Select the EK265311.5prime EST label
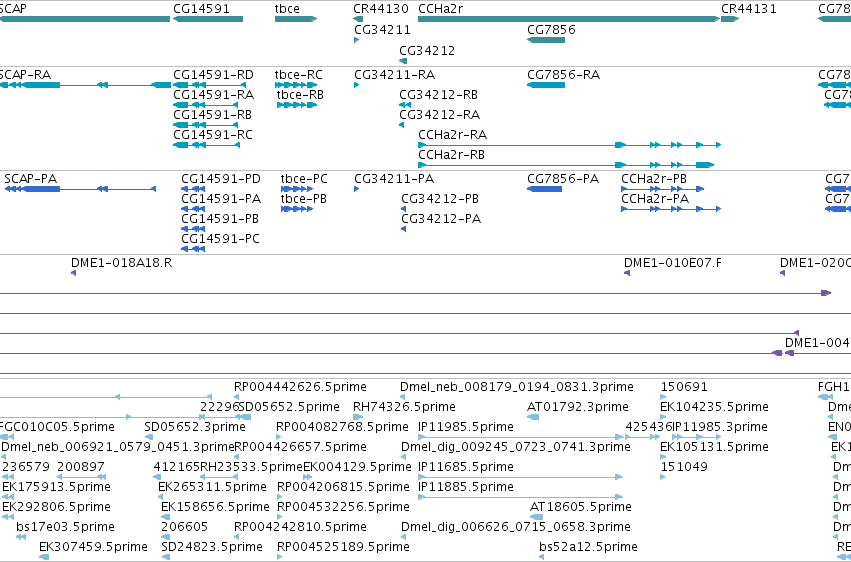 click(x=213, y=487)
